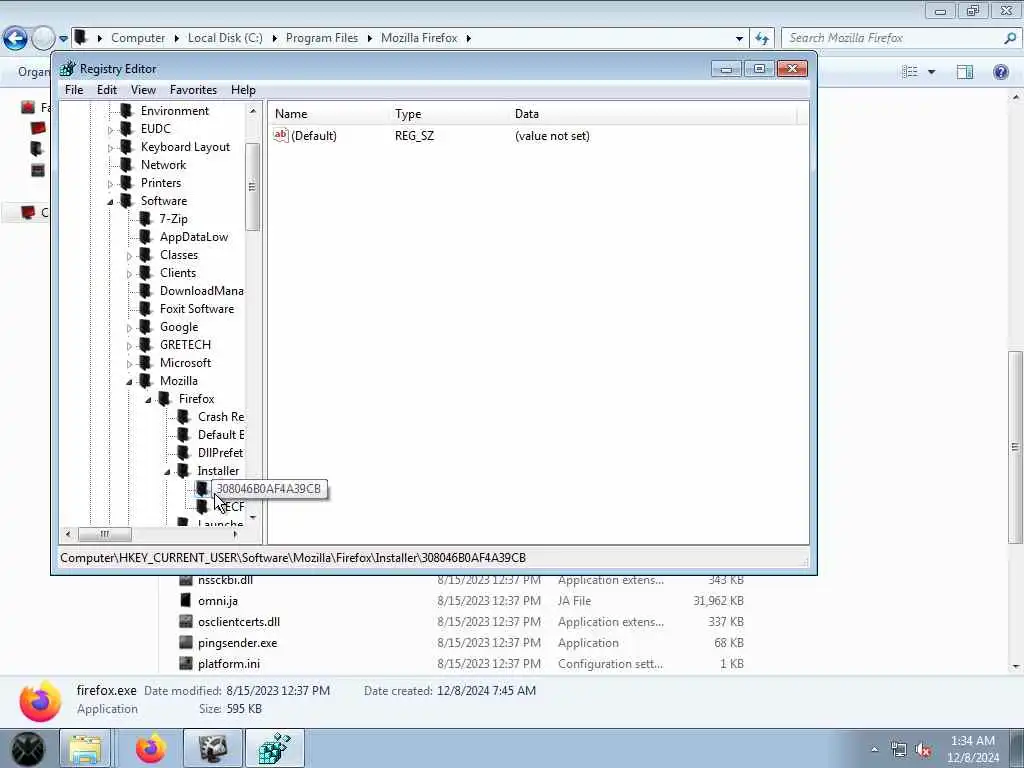Click the Software key folder icon
Viewport: 1024px width, 768px height.
pos(127,200)
